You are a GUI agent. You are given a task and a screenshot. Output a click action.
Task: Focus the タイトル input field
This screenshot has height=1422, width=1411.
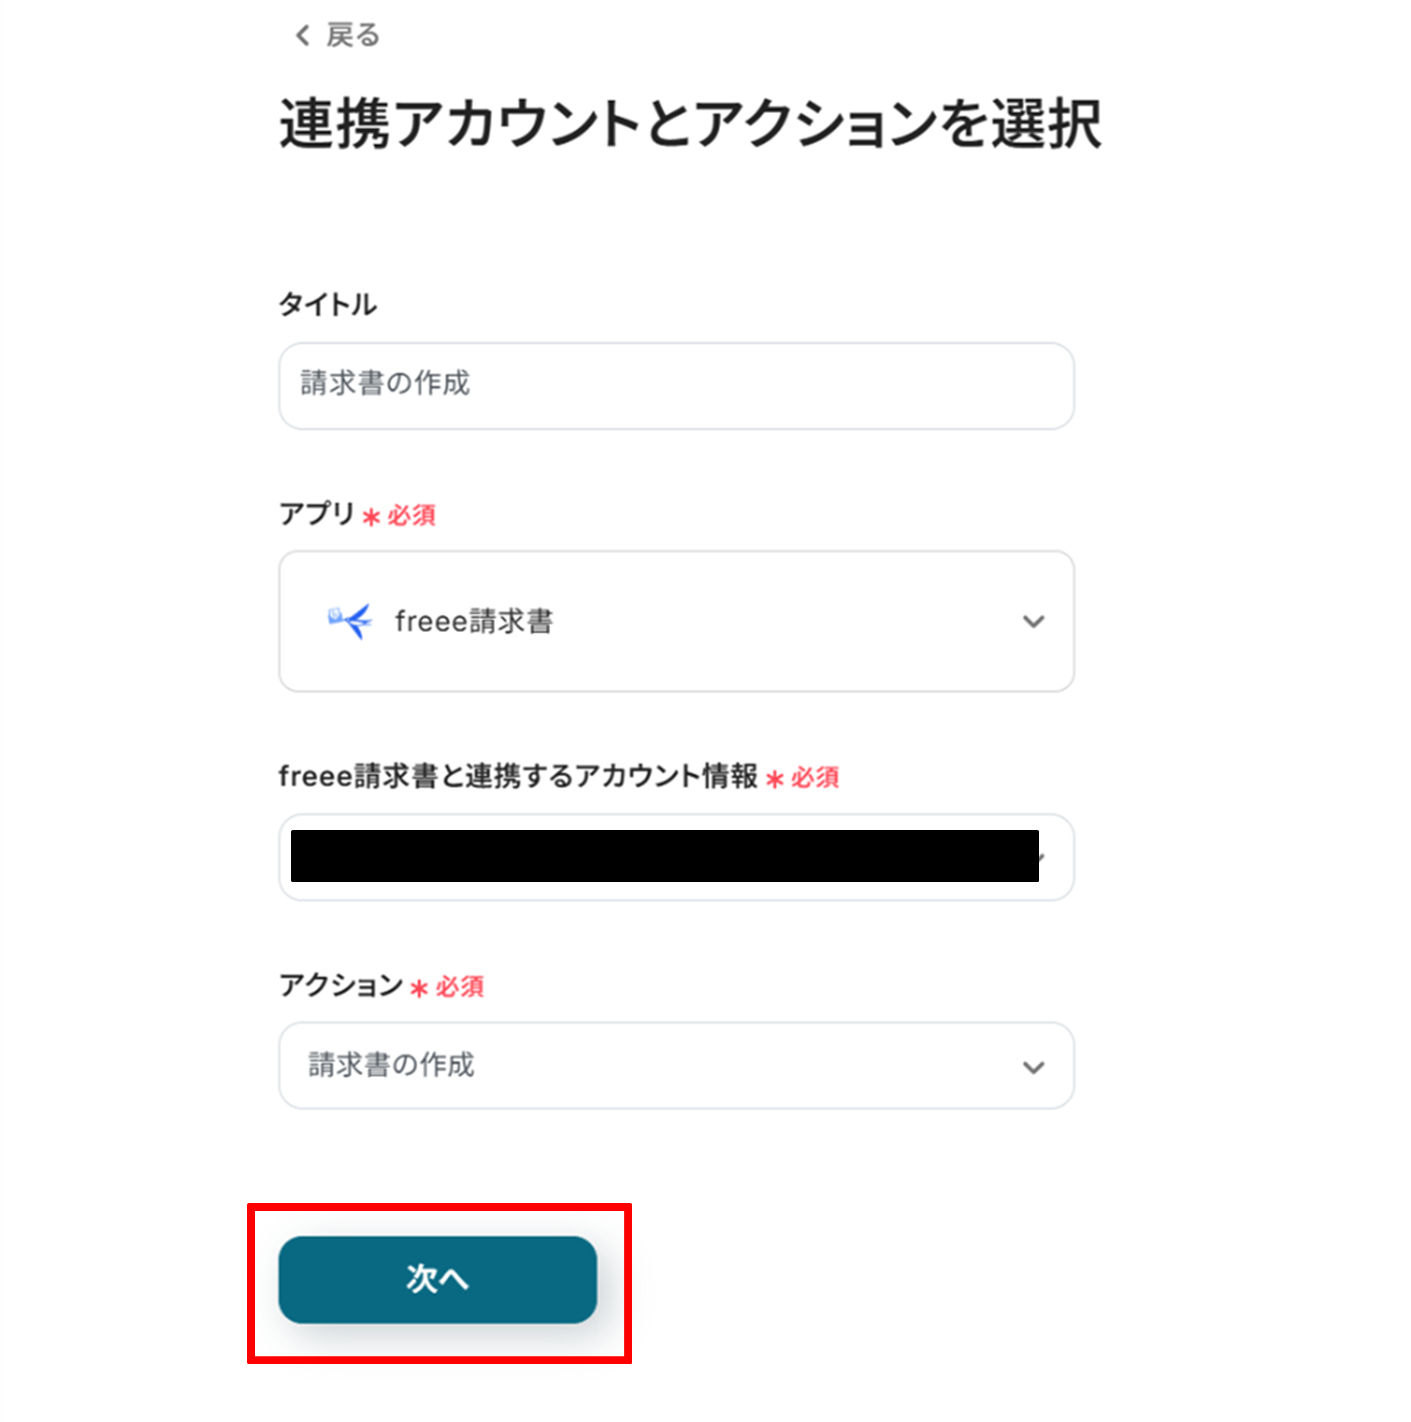pyautogui.click(x=676, y=385)
